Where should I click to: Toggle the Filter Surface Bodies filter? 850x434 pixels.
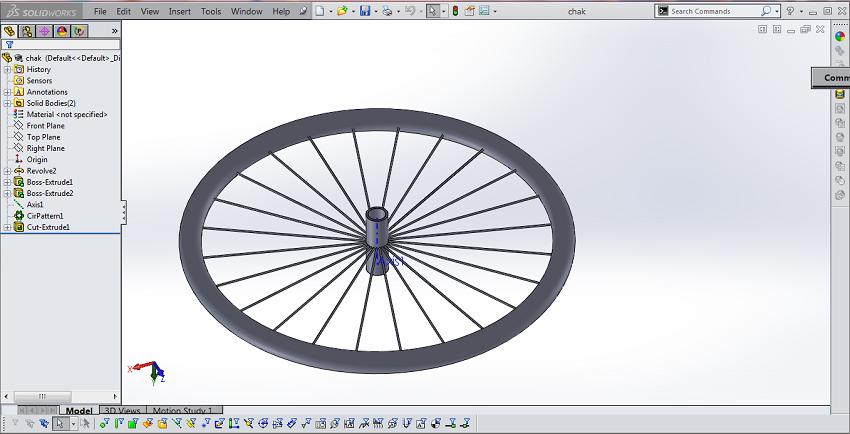147,424
